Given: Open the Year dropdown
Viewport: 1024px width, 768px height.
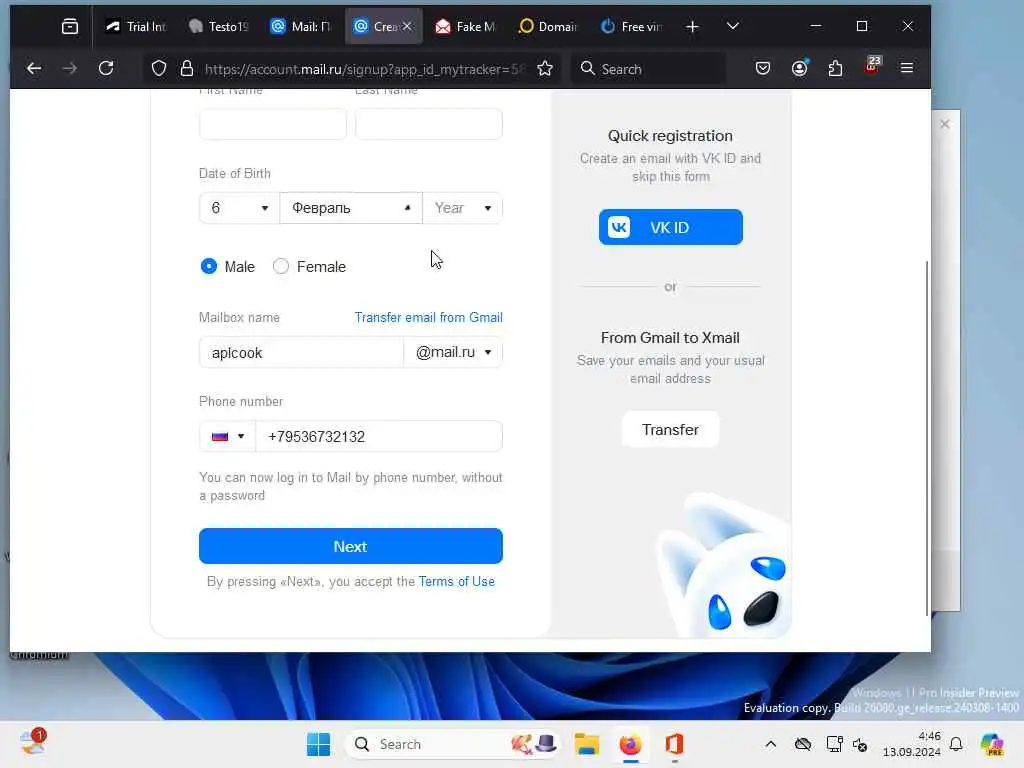Looking at the screenshot, I should [462, 208].
